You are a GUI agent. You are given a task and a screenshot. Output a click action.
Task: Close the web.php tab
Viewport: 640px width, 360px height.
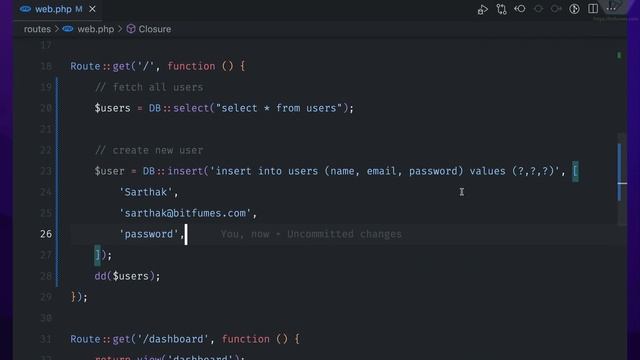click(x=92, y=9)
